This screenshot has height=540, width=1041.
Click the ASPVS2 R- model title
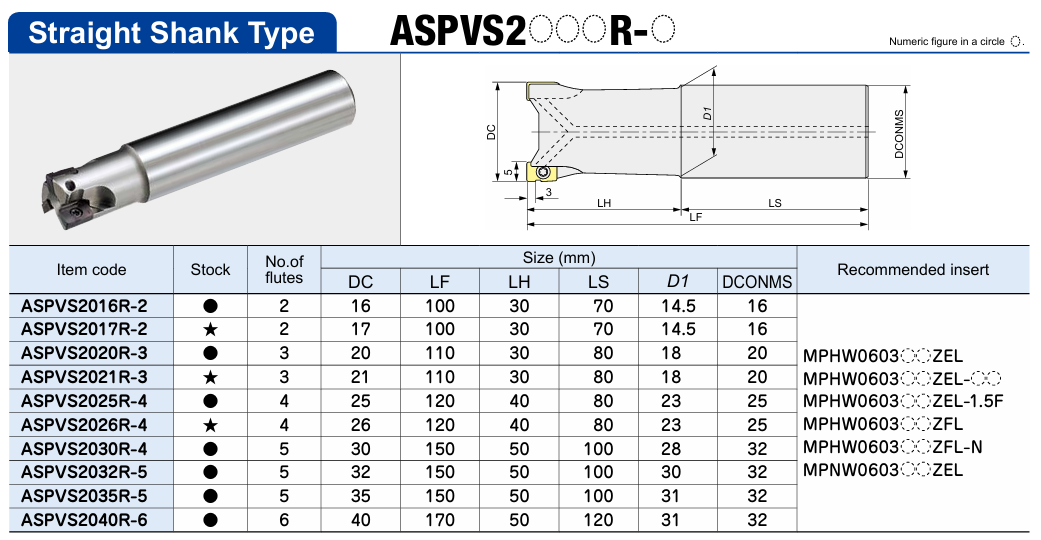point(532,32)
